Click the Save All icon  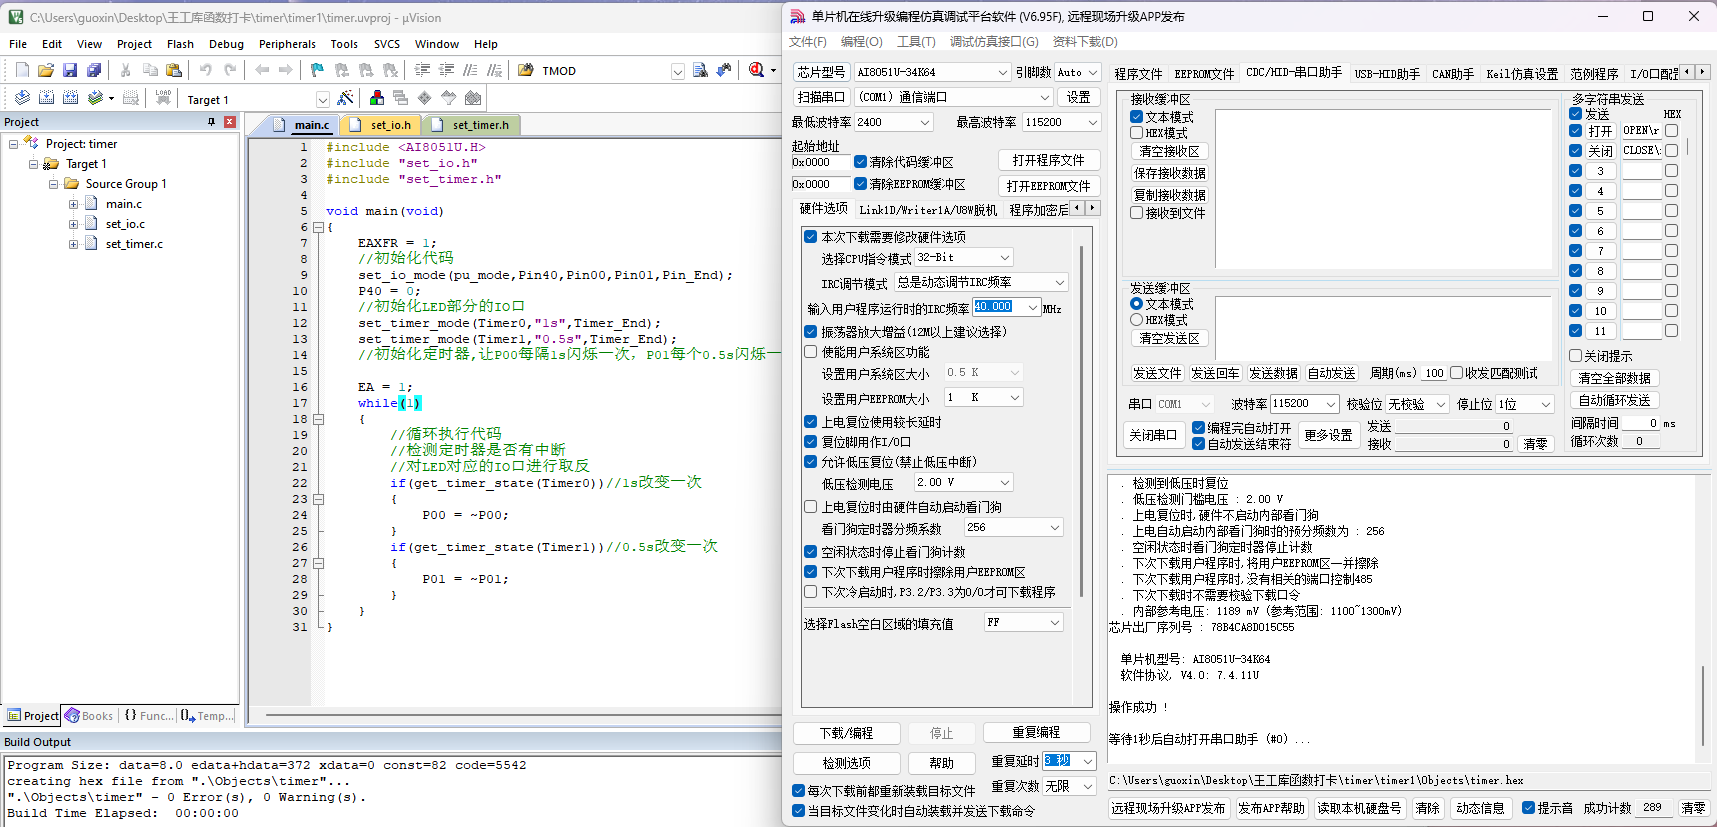pos(94,70)
